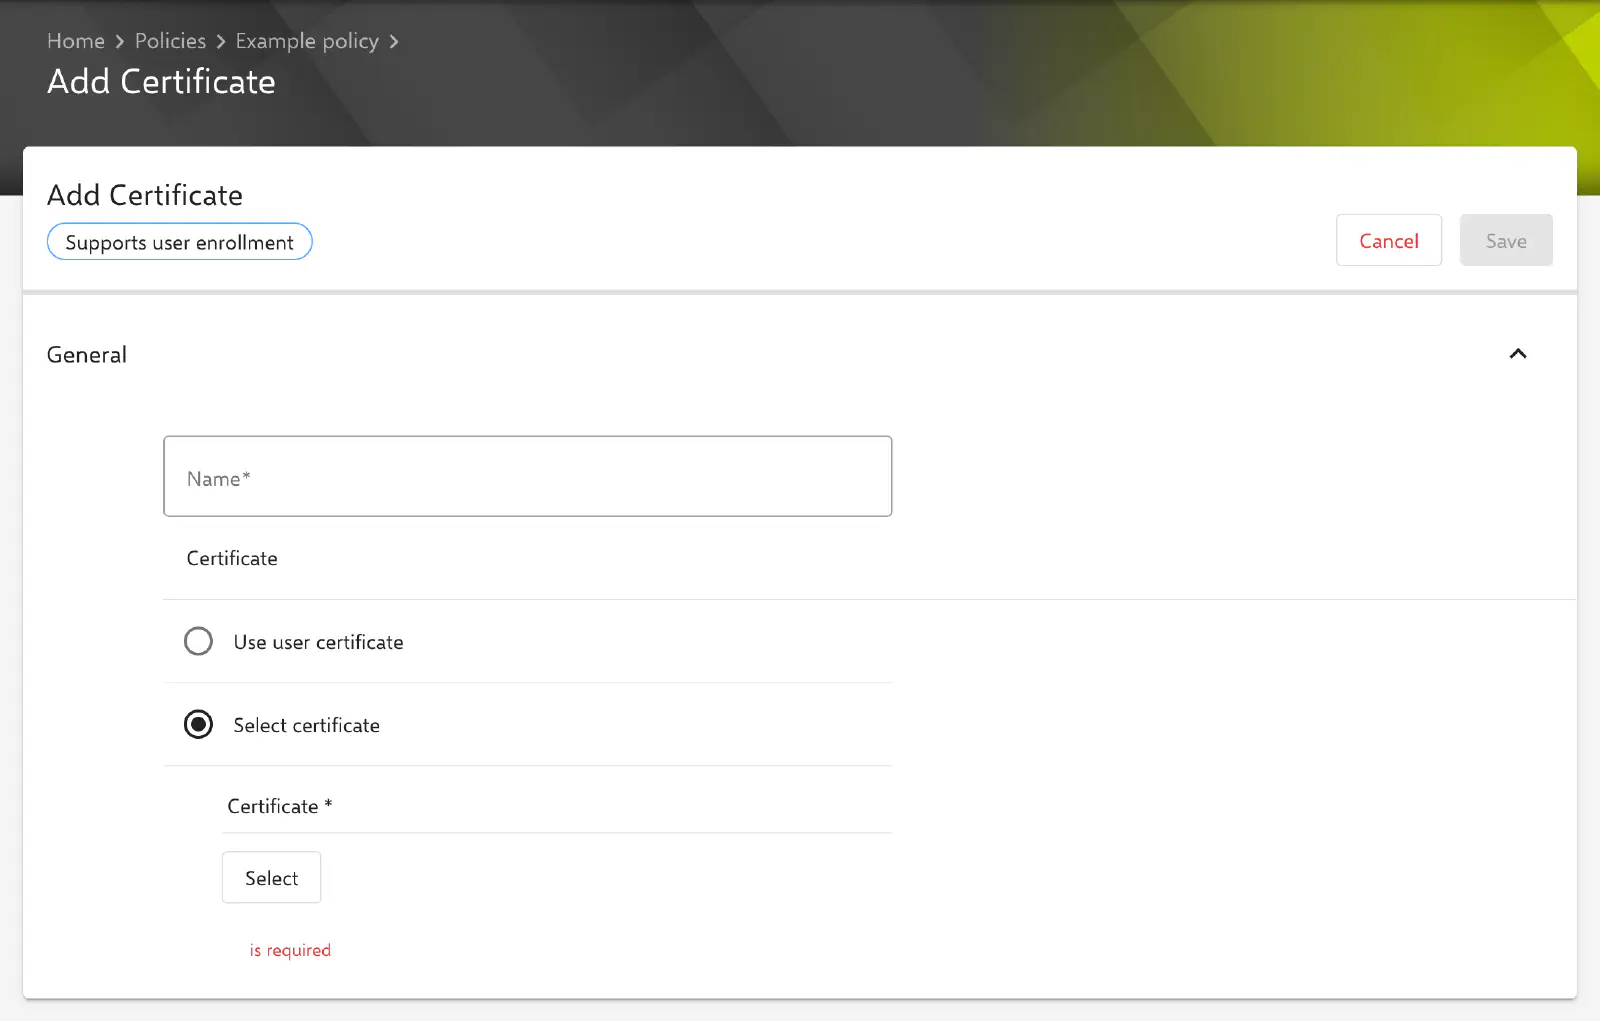1600x1021 pixels.
Task: Focus the Name input field
Action: pos(527,476)
